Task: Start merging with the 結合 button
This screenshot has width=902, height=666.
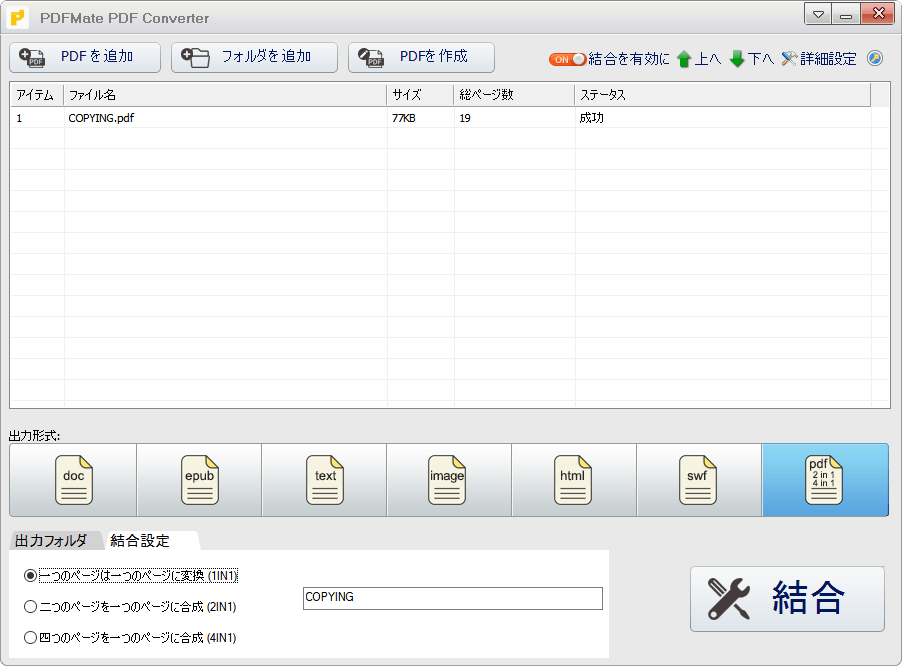Action: coord(787,599)
